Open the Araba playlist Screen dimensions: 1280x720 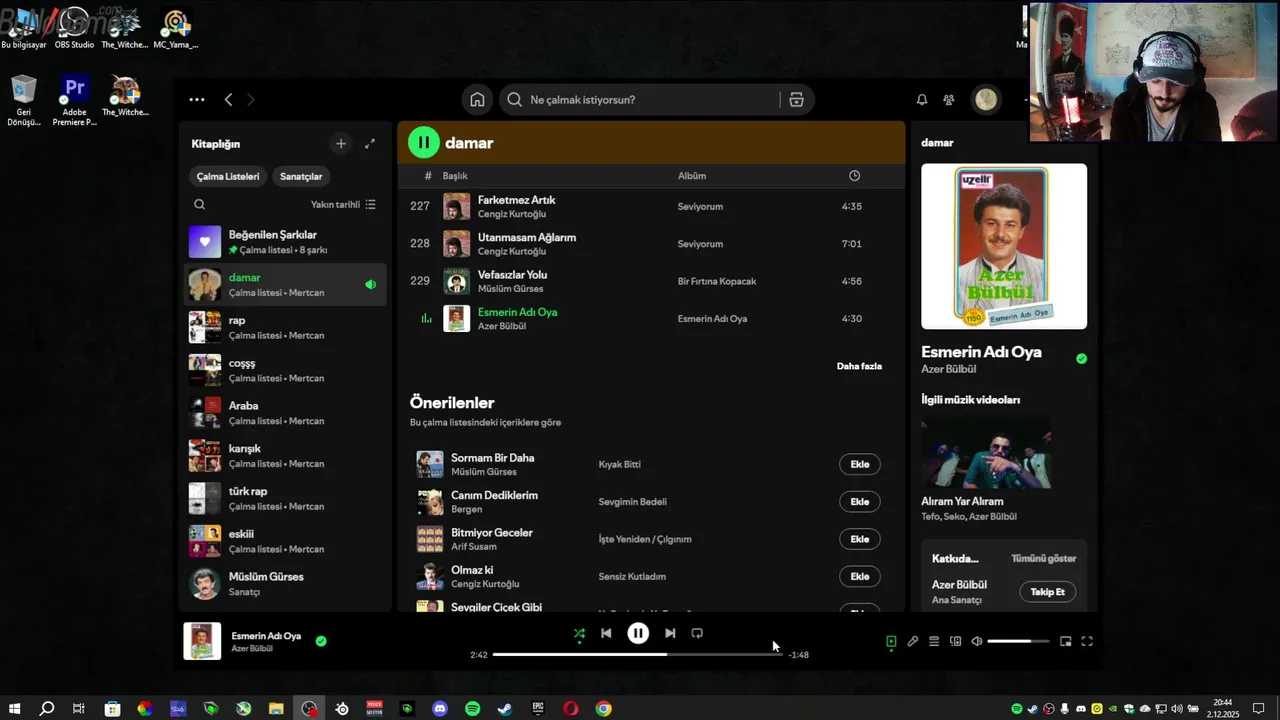coord(285,413)
